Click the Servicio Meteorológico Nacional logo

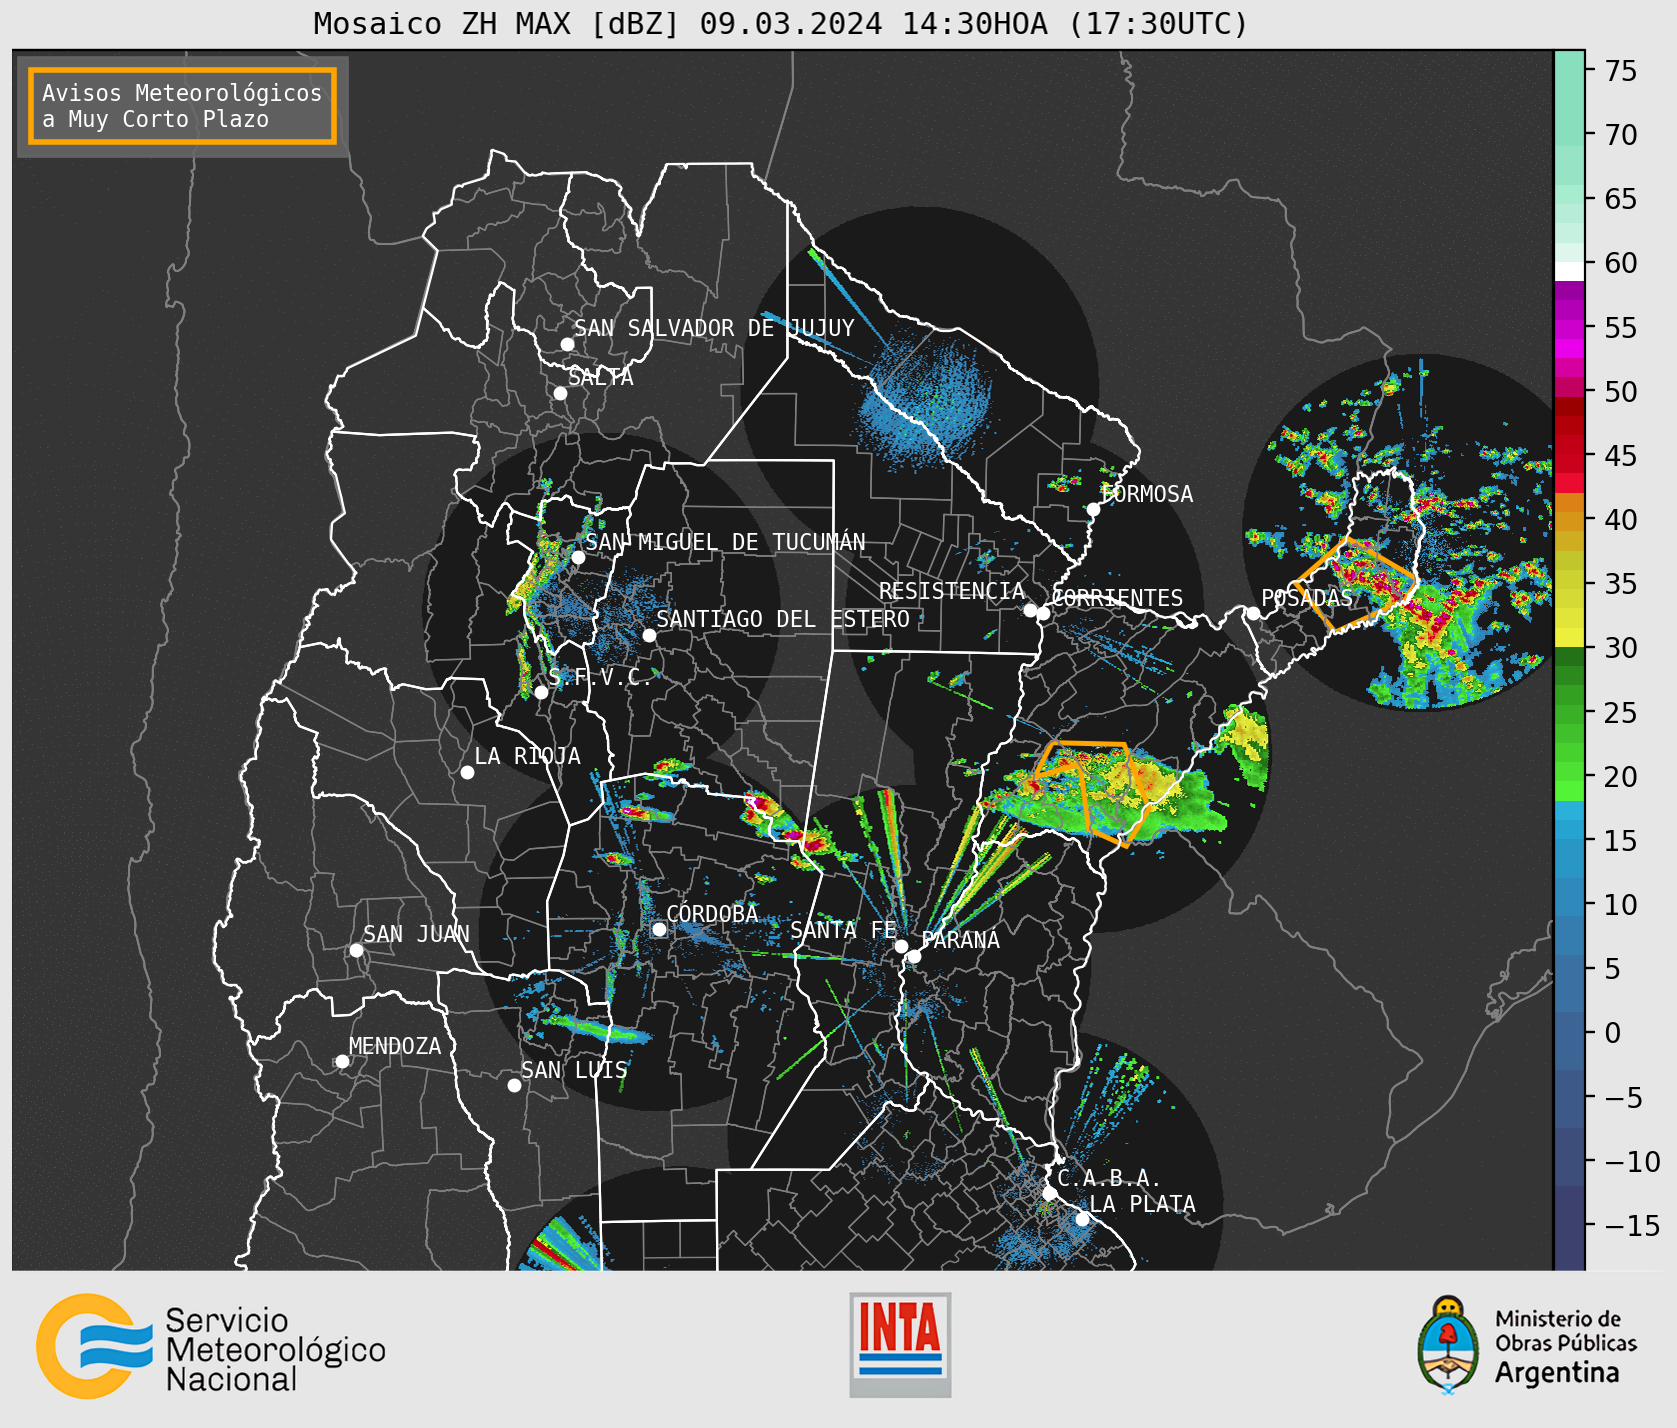click(x=211, y=1347)
